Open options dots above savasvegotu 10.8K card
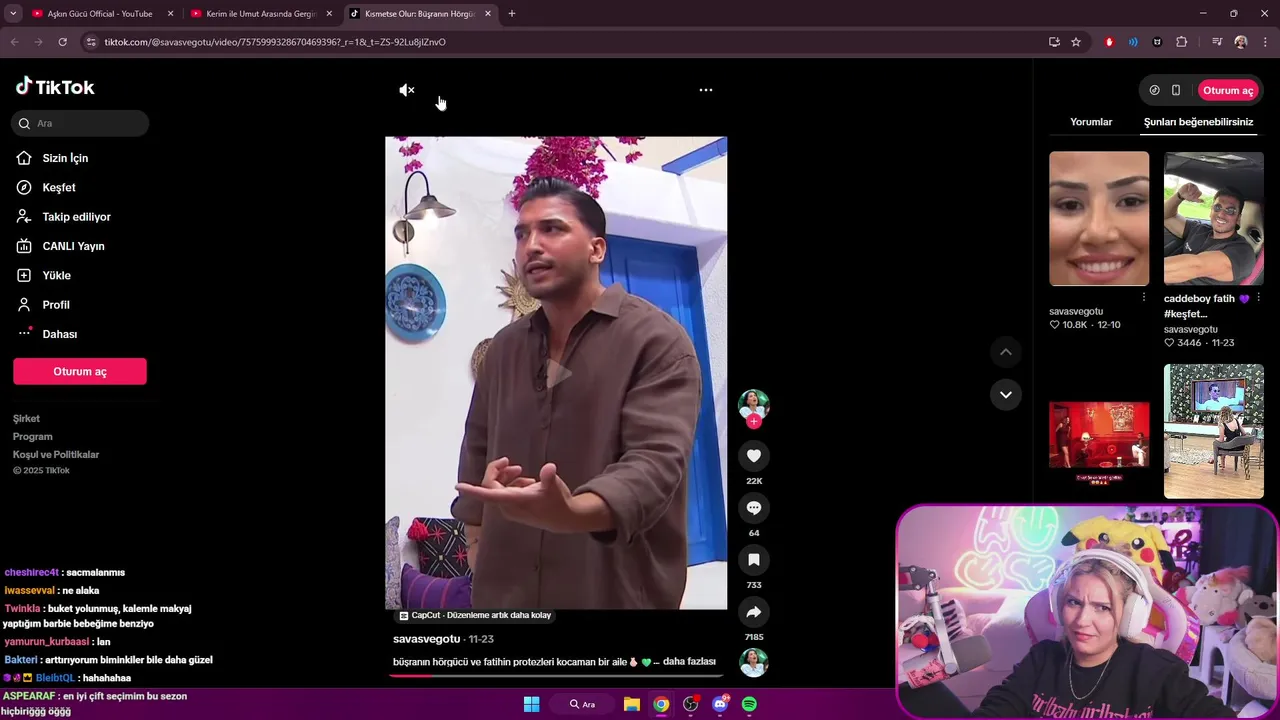The height and width of the screenshot is (720, 1280). (x=1144, y=298)
